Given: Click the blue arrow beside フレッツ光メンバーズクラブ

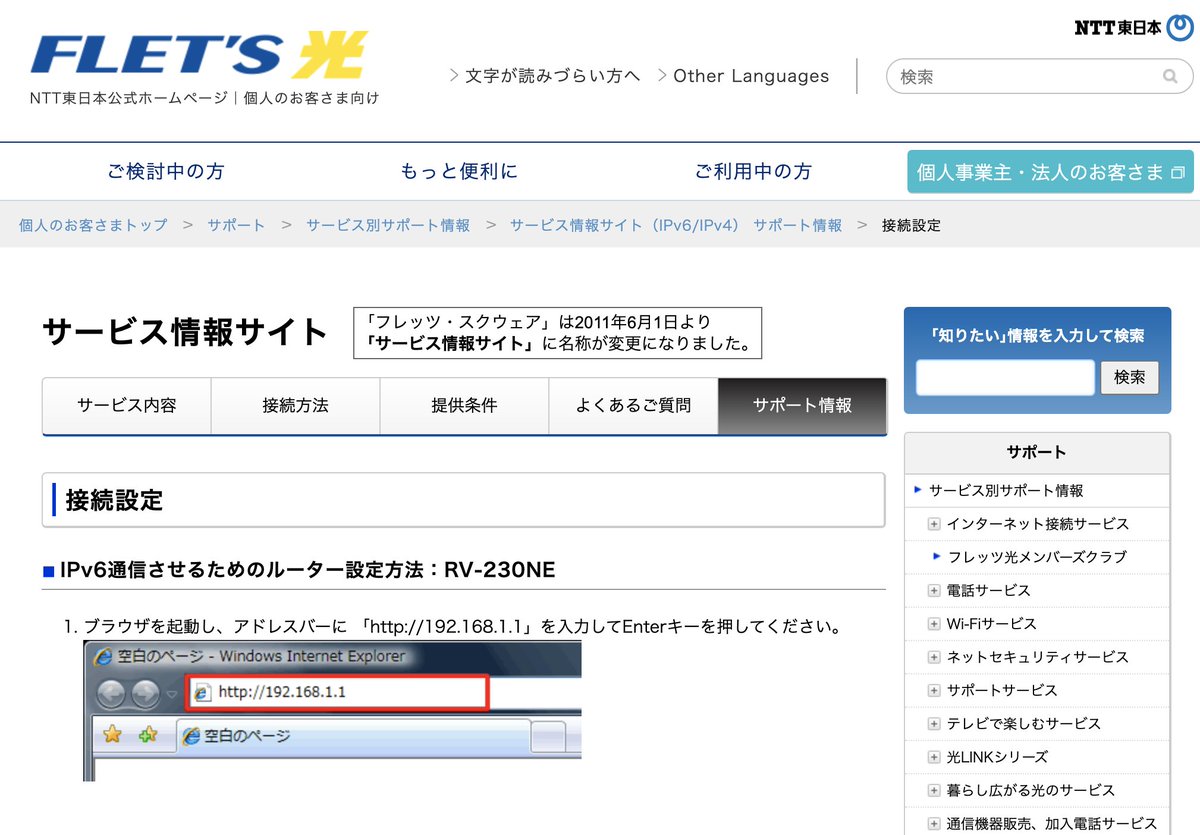Looking at the screenshot, I should click(x=937, y=556).
